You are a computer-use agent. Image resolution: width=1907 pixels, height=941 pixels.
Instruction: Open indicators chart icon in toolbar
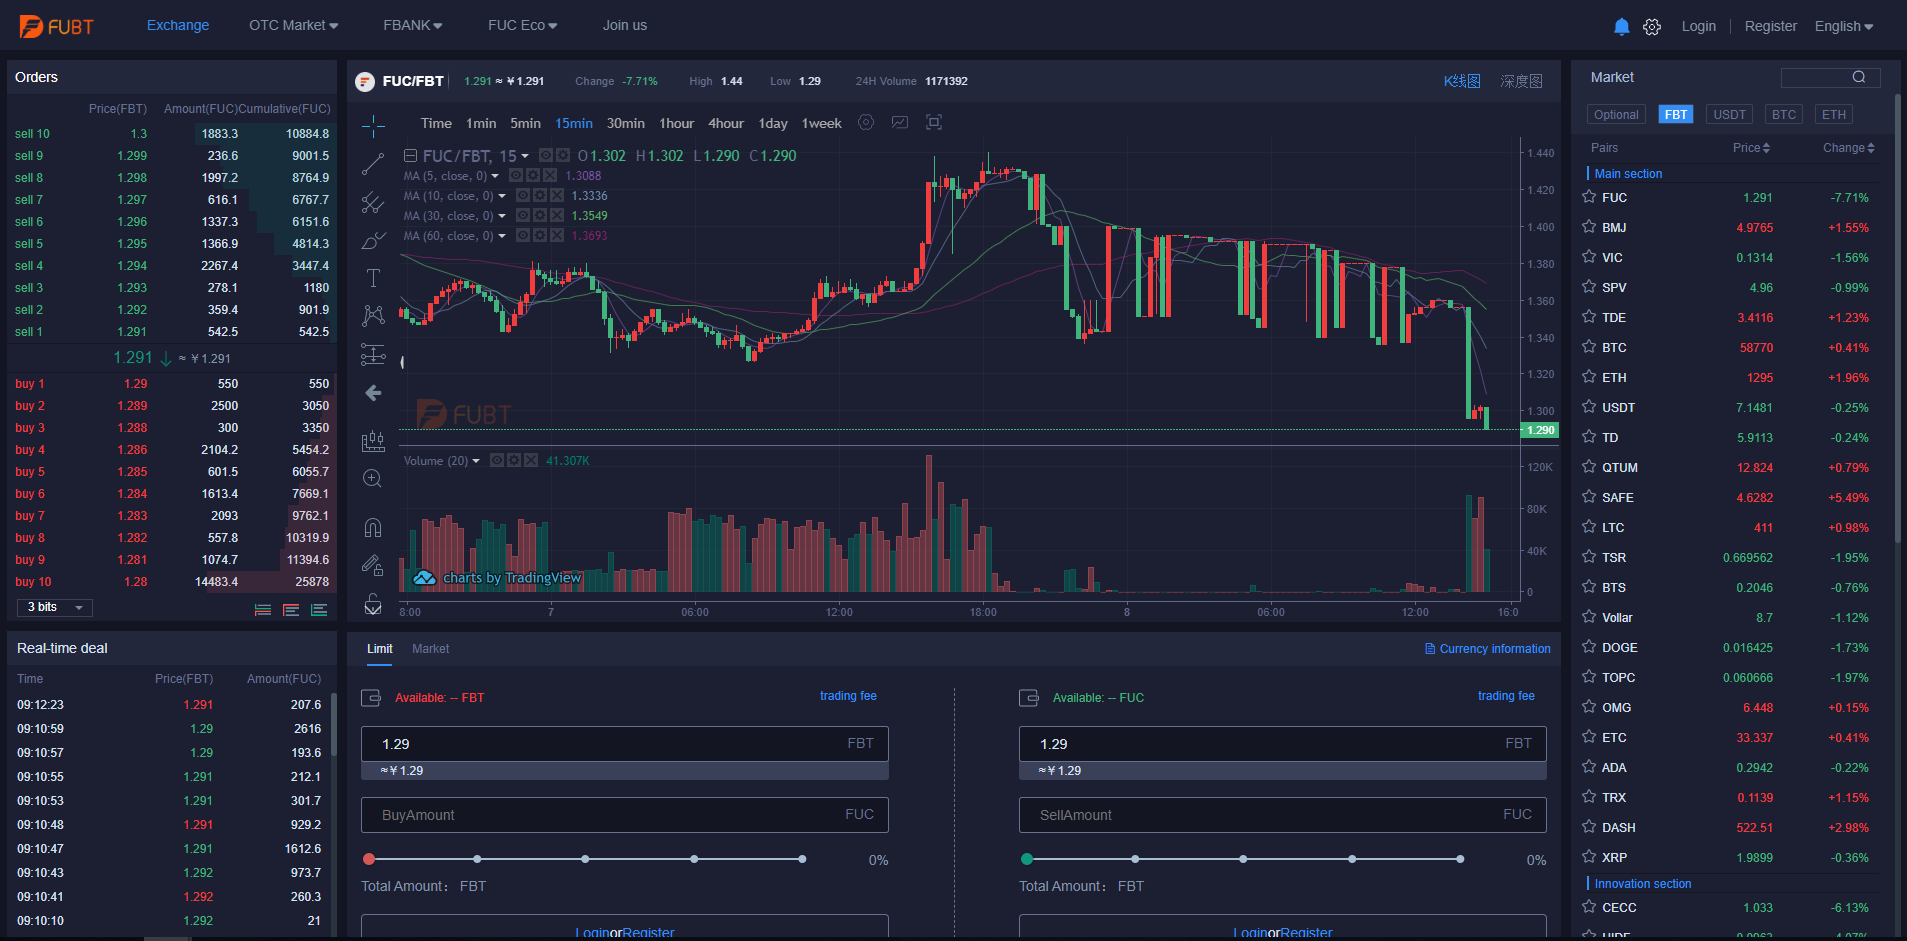[x=900, y=122]
